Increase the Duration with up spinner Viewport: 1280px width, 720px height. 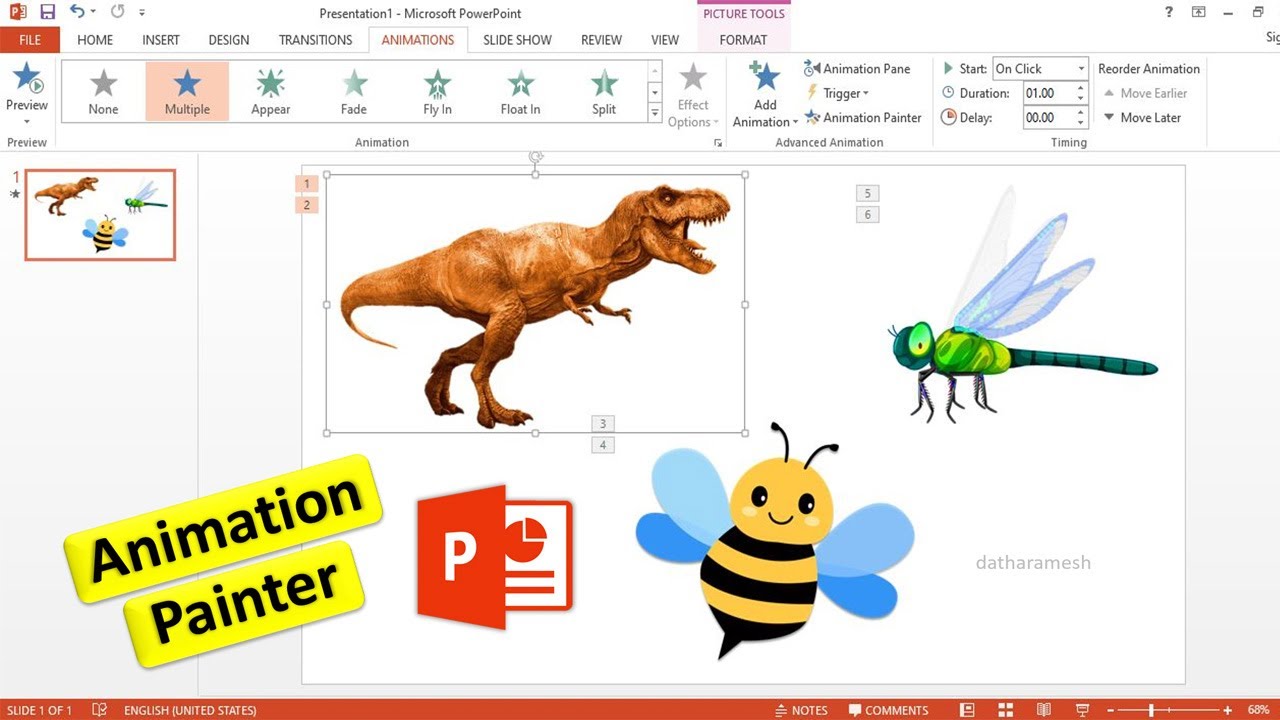(1081, 88)
